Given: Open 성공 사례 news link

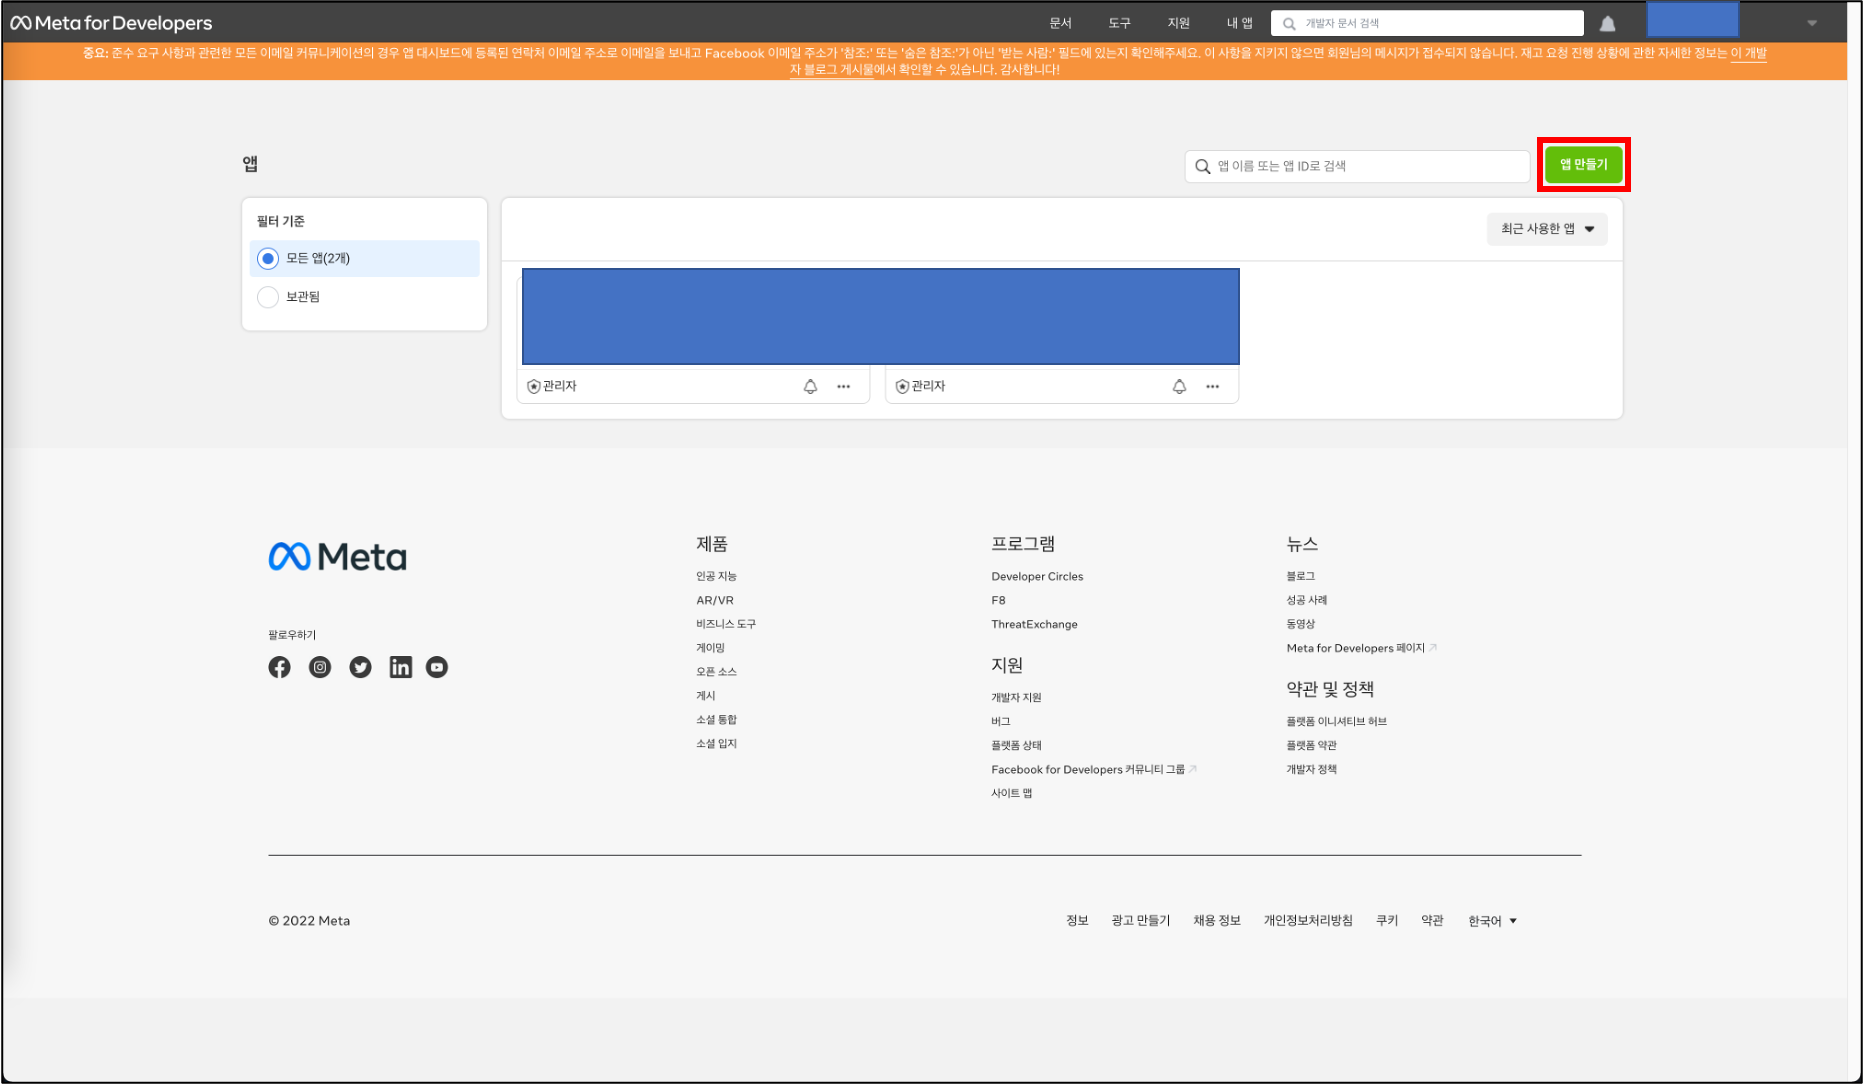Looking at the screenshot, I should click(x=1306, y=600).
